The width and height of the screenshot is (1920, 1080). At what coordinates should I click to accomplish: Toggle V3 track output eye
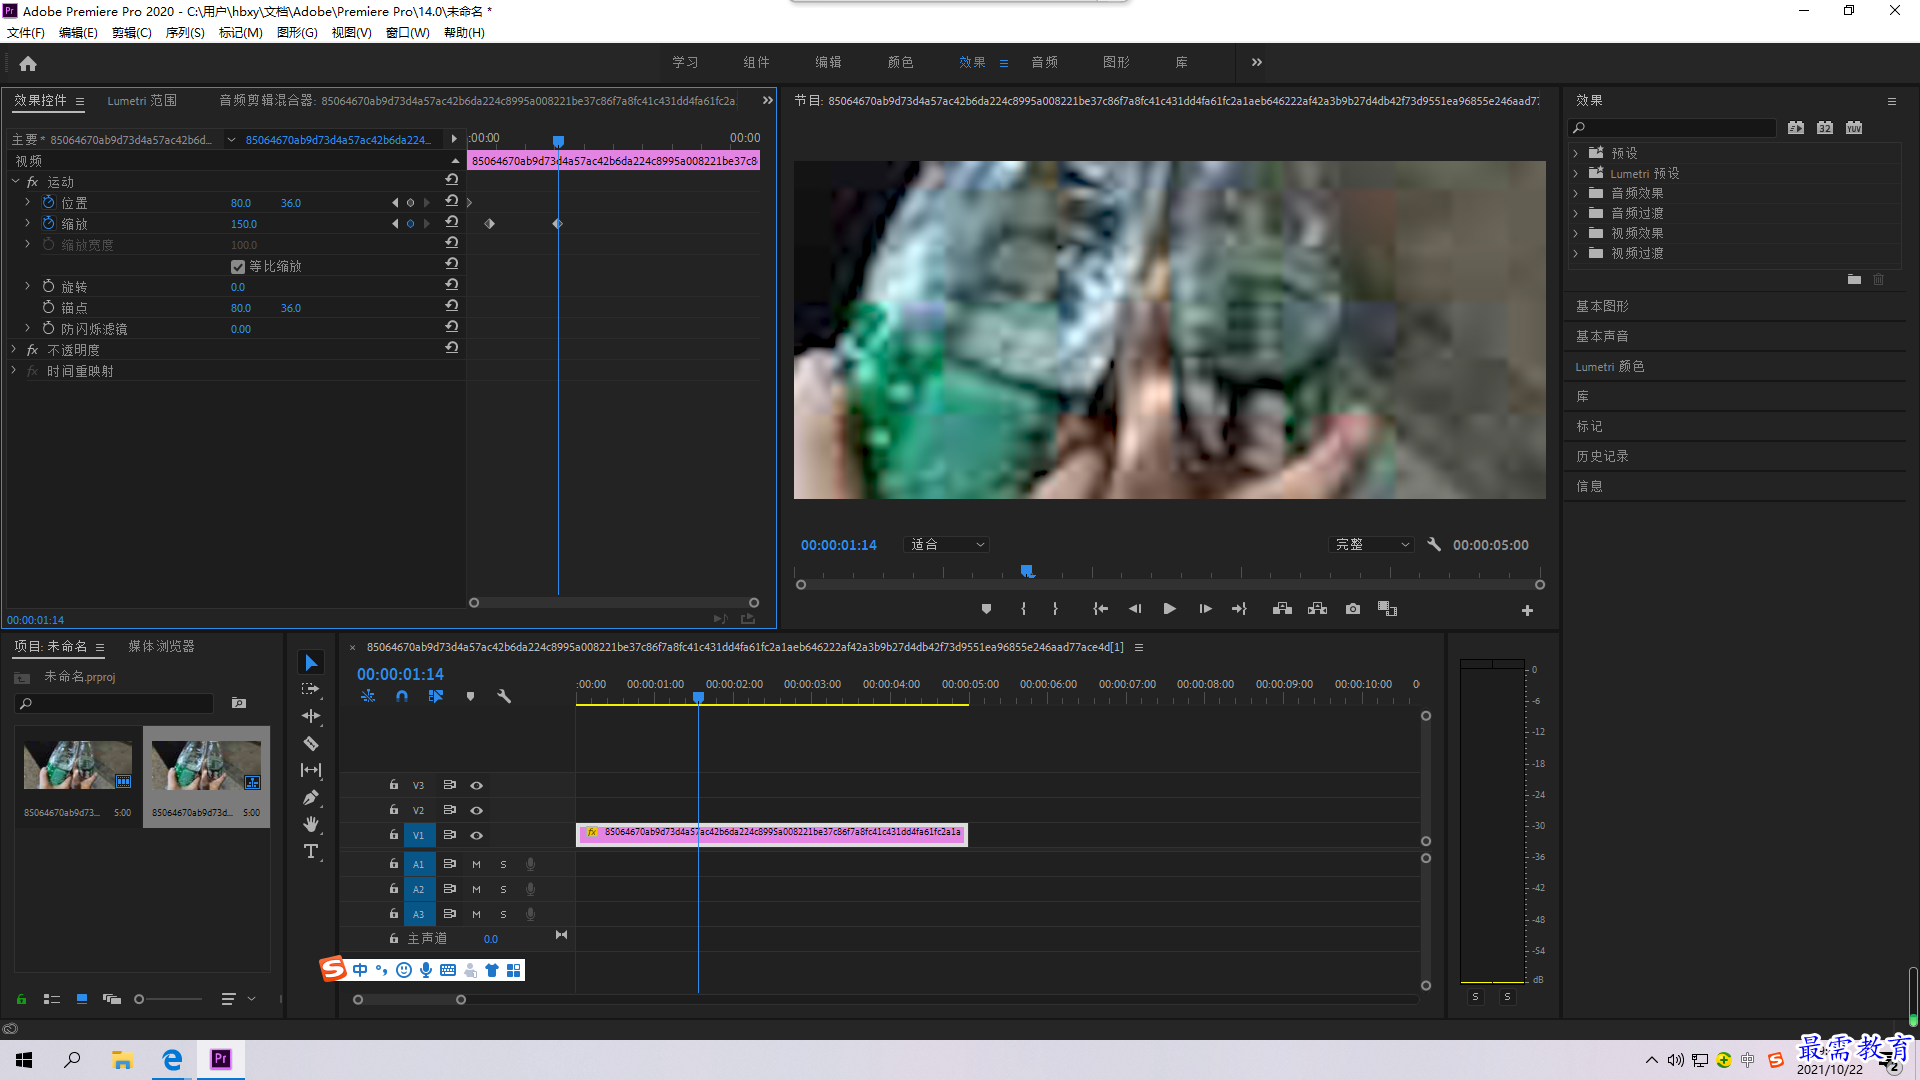click(476, 785)
